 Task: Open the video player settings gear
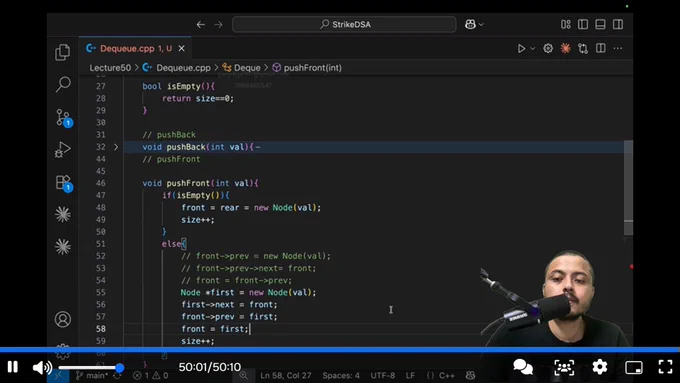tap(600, 367)
